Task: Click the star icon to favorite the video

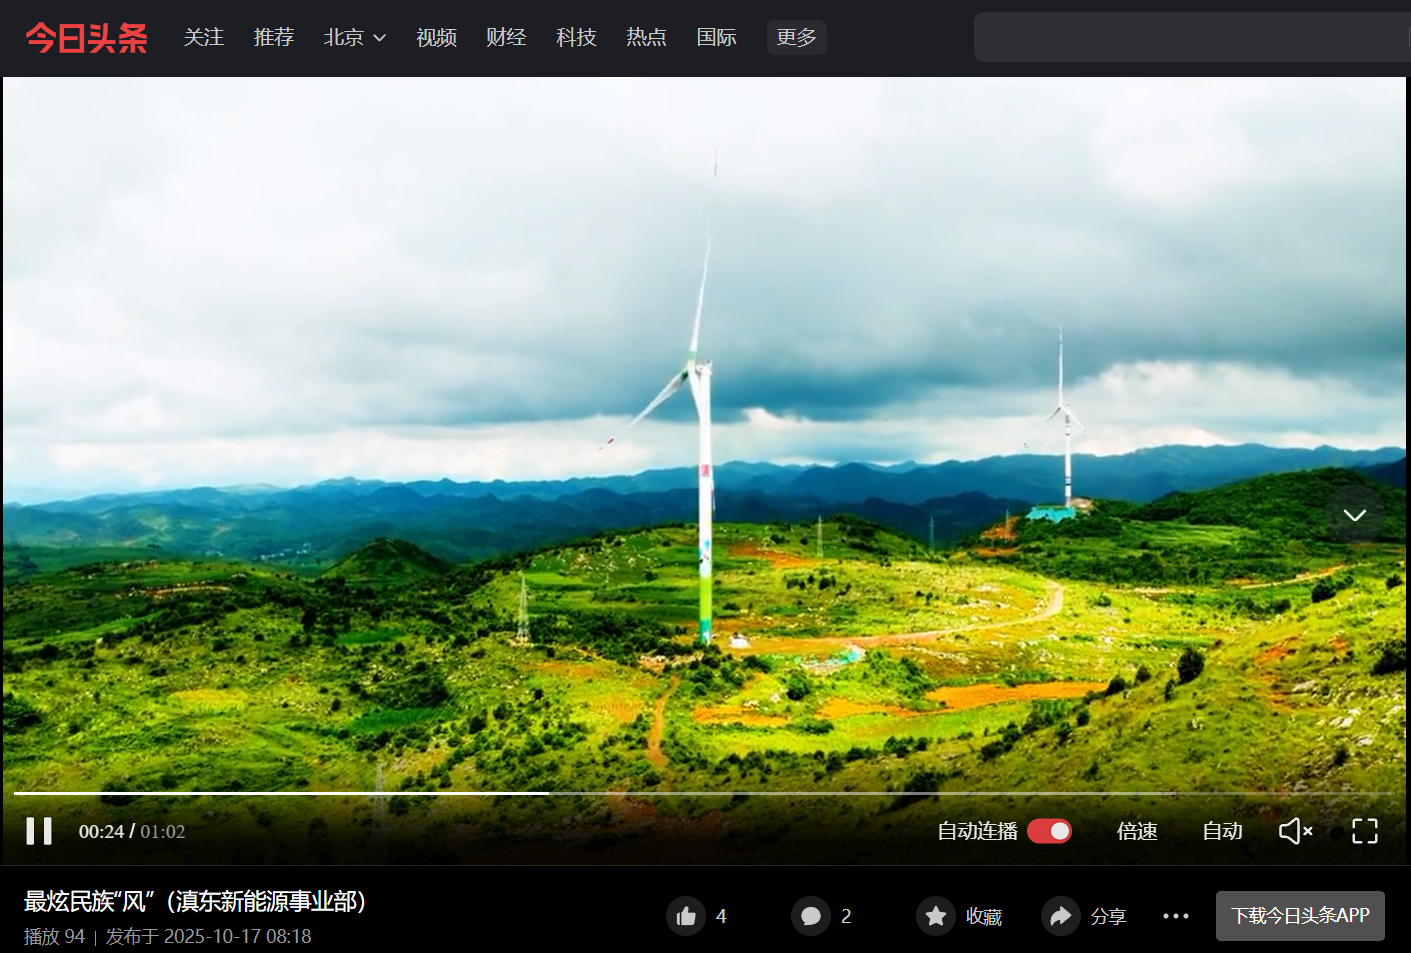Action: 936,916
